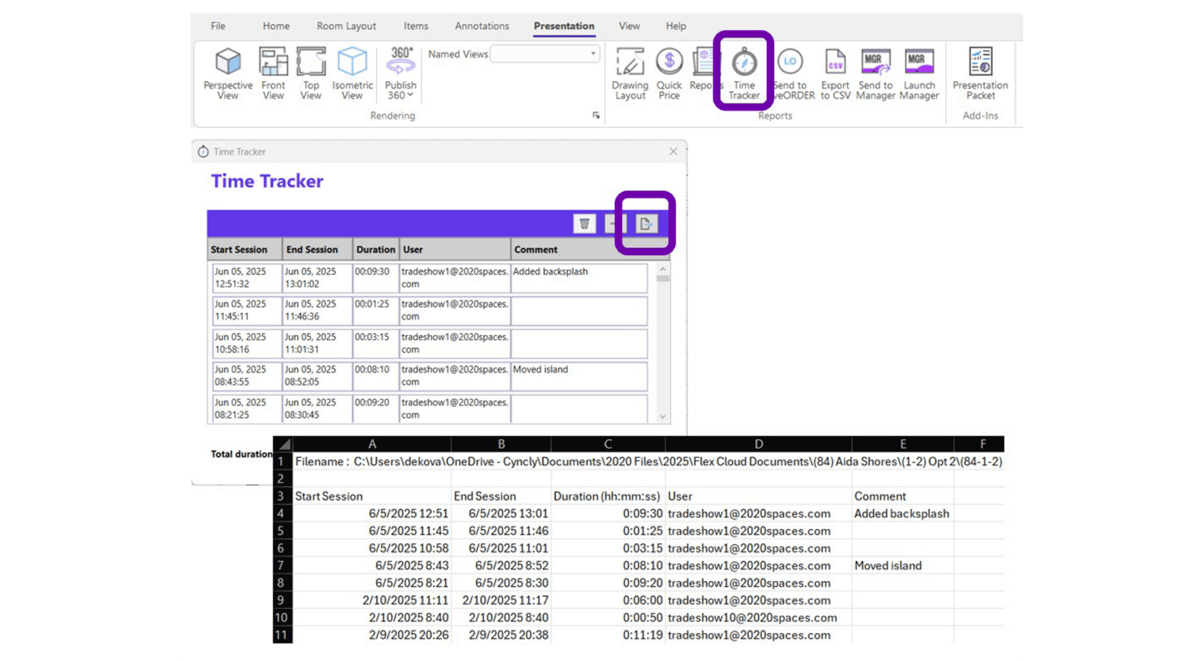The image size is (1200, 661).
Task: Click the export icon in Time Tracker
Action: point(647,224)
